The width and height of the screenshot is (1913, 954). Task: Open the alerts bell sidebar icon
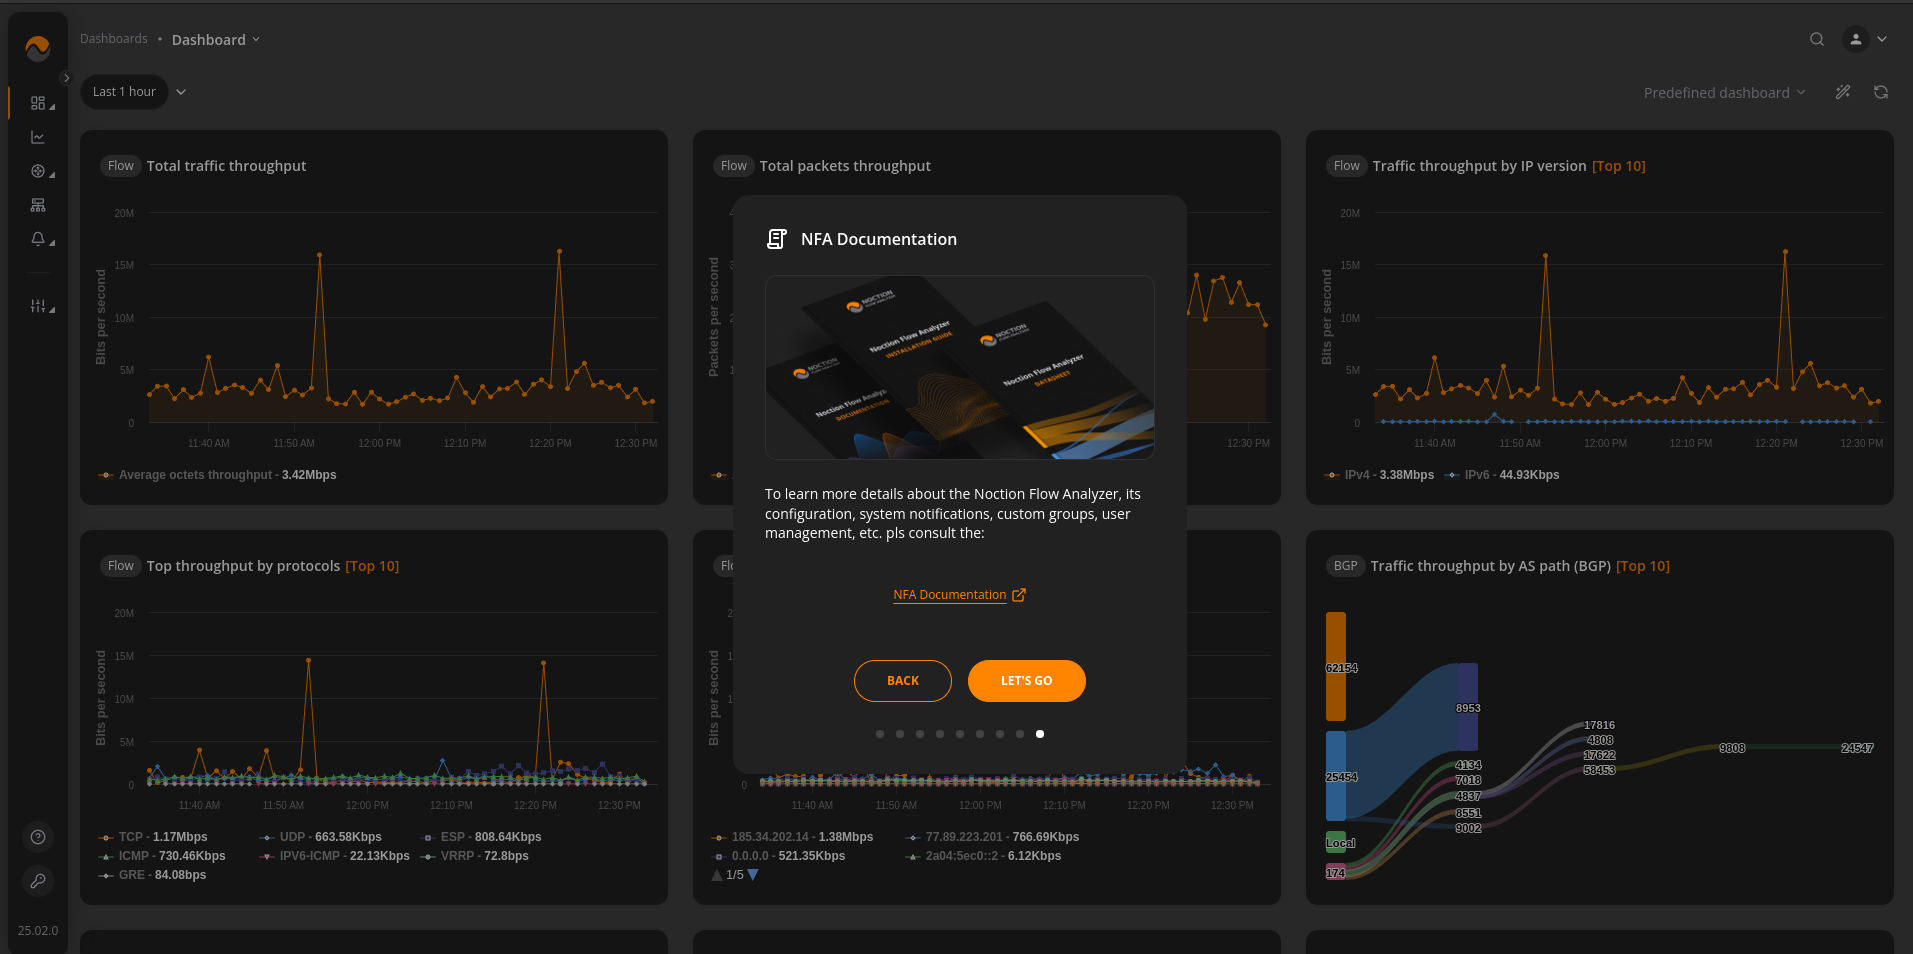point(38,239)
